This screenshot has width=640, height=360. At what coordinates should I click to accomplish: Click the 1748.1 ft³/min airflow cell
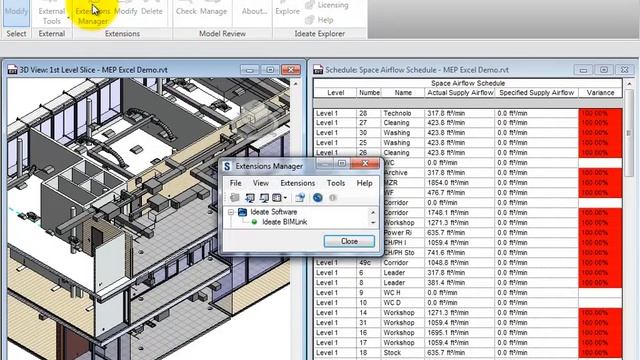[460, 213]
